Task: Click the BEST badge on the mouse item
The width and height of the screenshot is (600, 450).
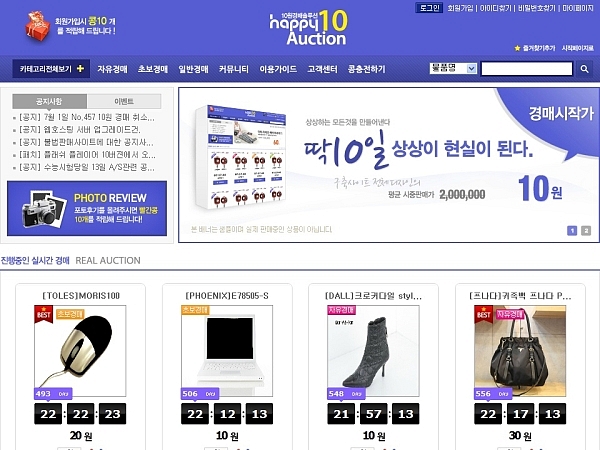Action: pos(43,314)
